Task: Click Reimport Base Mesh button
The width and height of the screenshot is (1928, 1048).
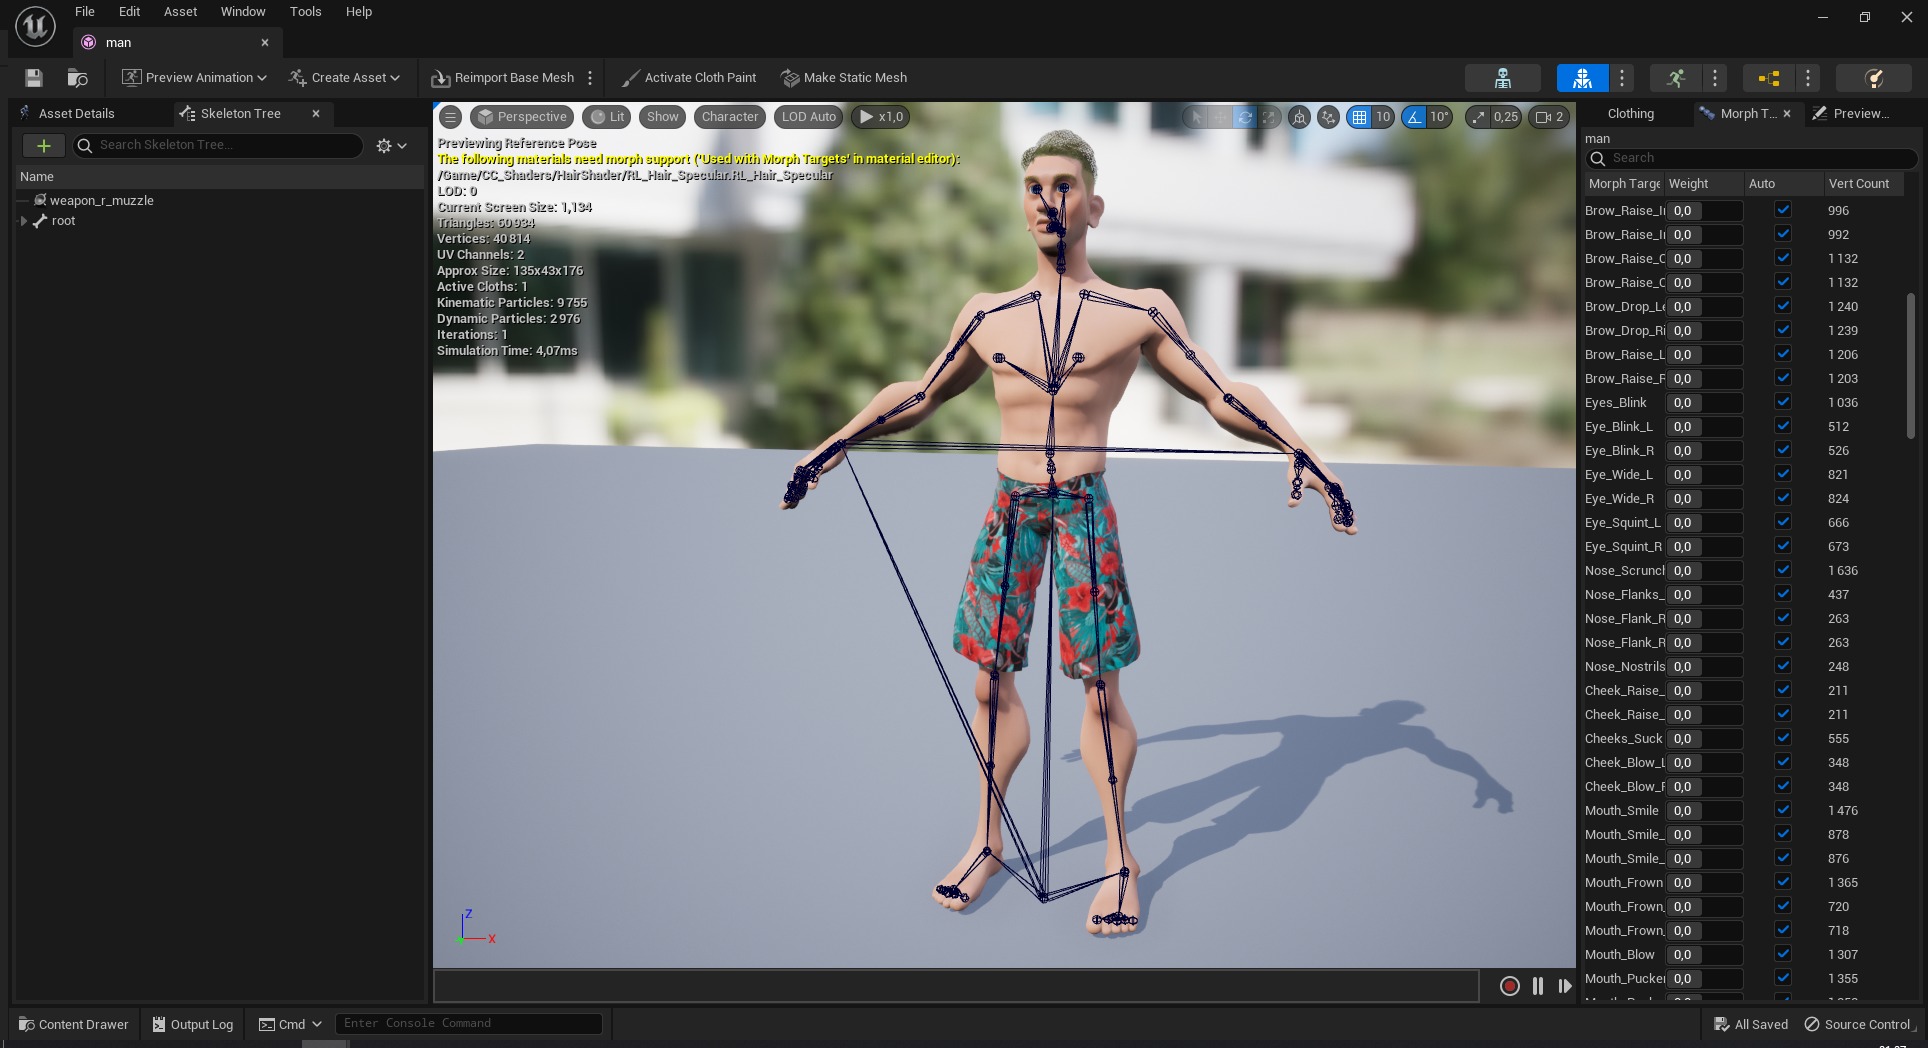Action: tap(503, 78)
